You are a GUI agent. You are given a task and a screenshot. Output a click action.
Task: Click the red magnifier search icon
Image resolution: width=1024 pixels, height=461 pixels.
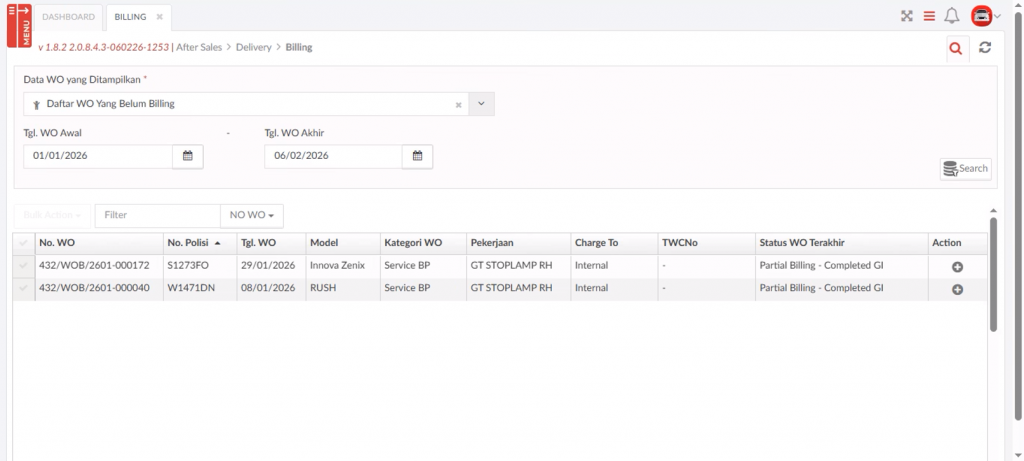(955, 48)
